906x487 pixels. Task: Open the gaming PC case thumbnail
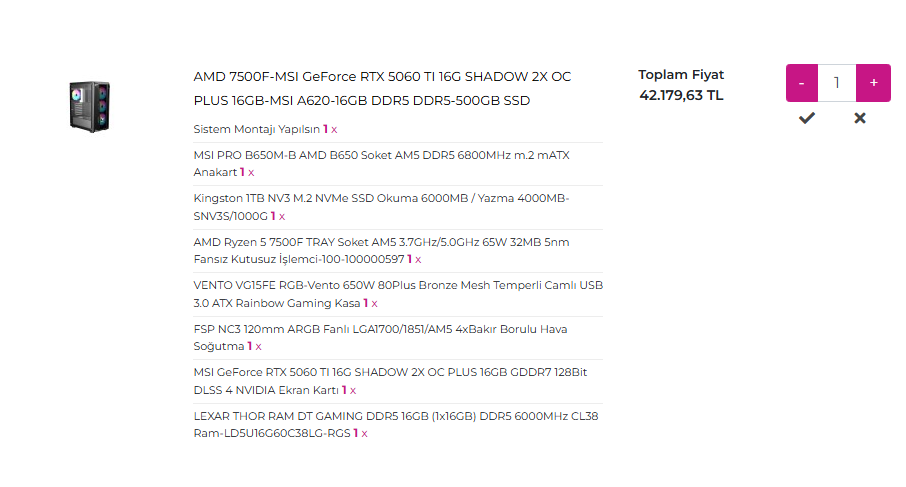tap(90, 107)
